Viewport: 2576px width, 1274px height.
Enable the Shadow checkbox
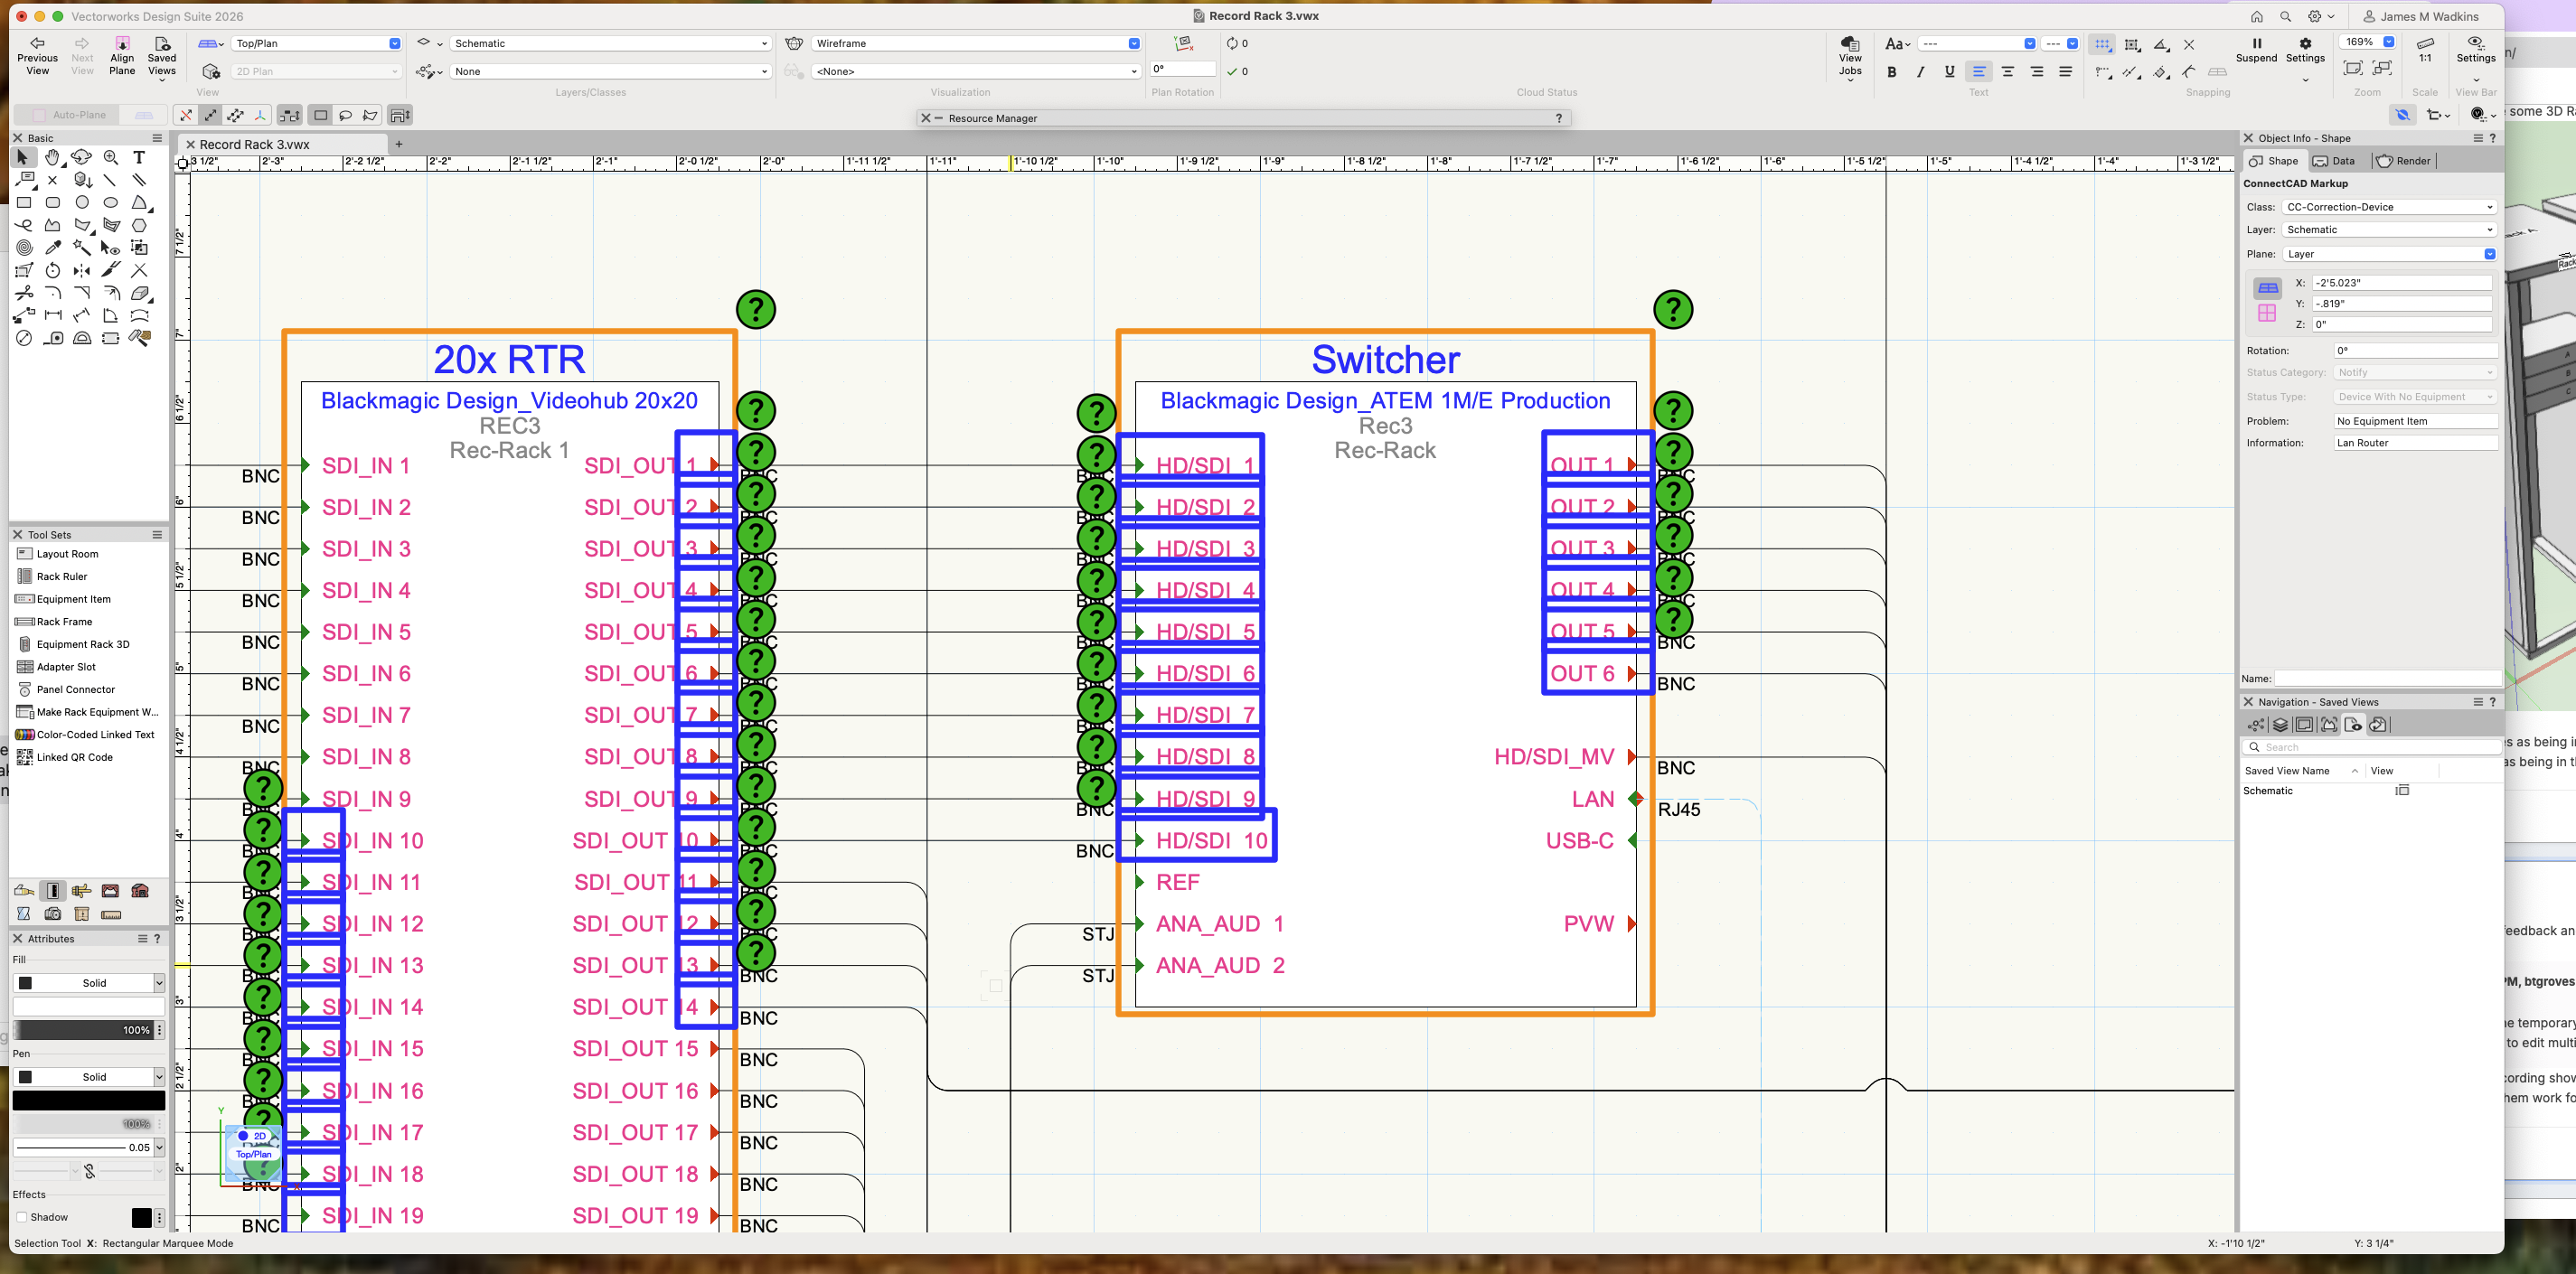point(22,1217)
